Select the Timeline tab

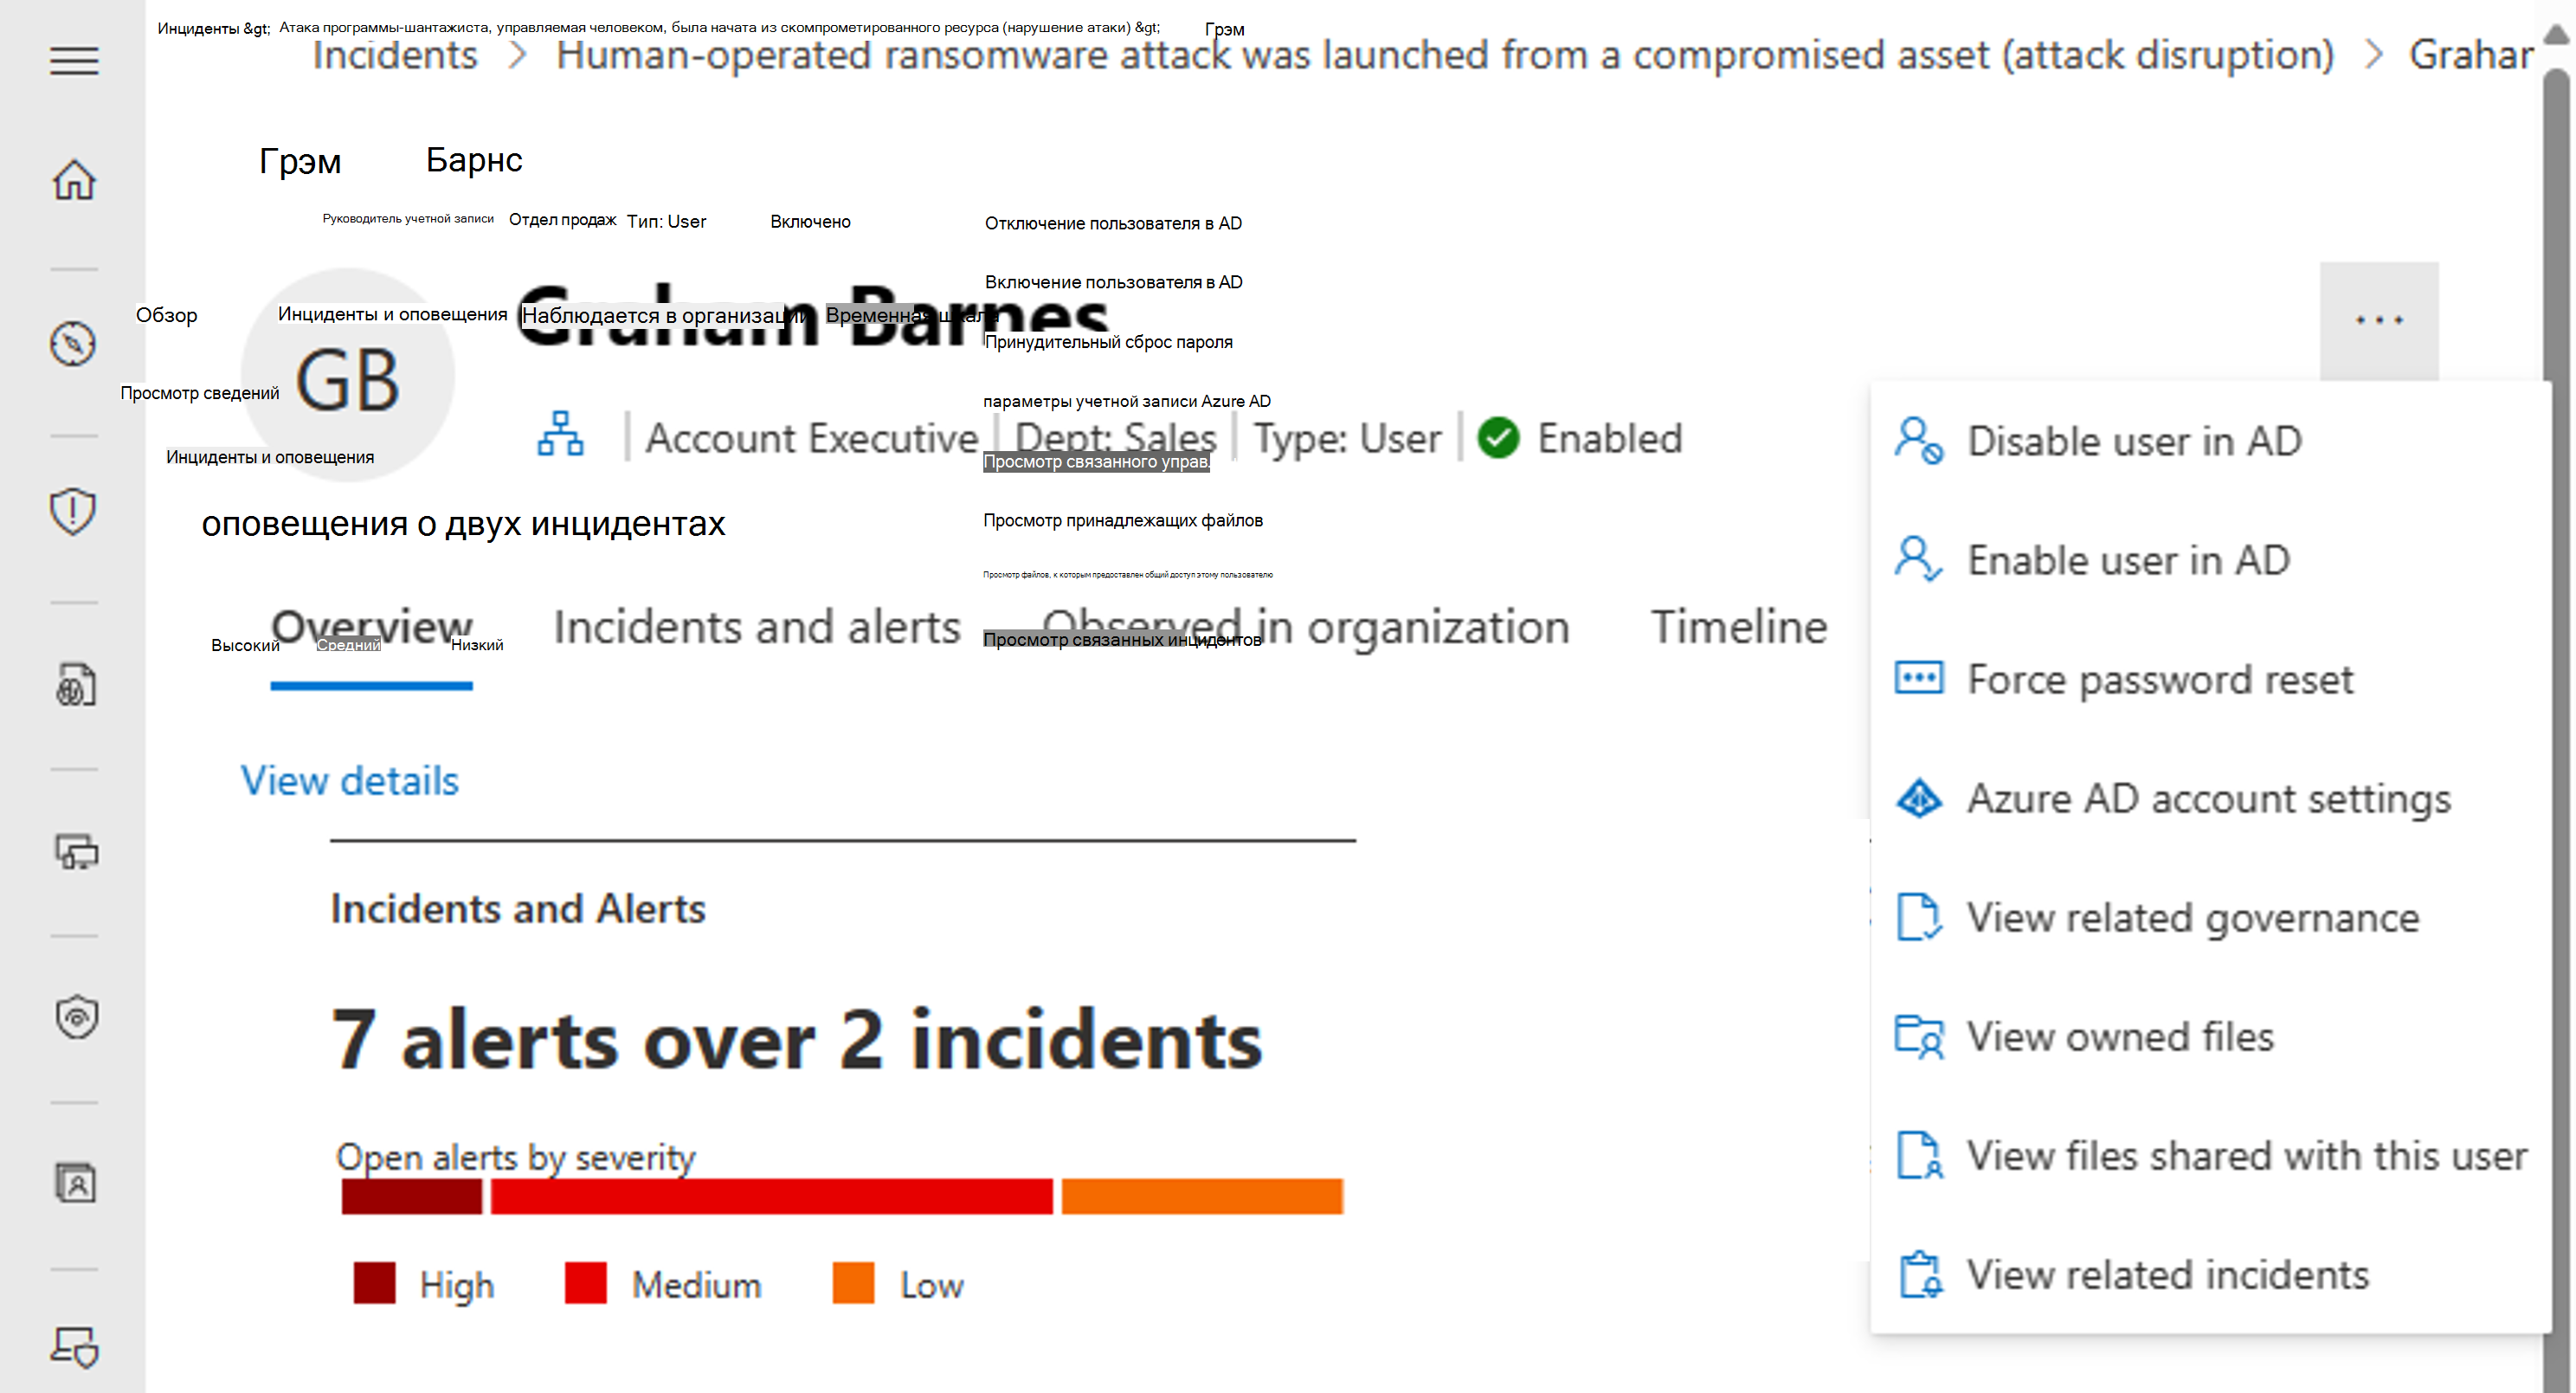pyautogui.click(x=1737, y=626)
